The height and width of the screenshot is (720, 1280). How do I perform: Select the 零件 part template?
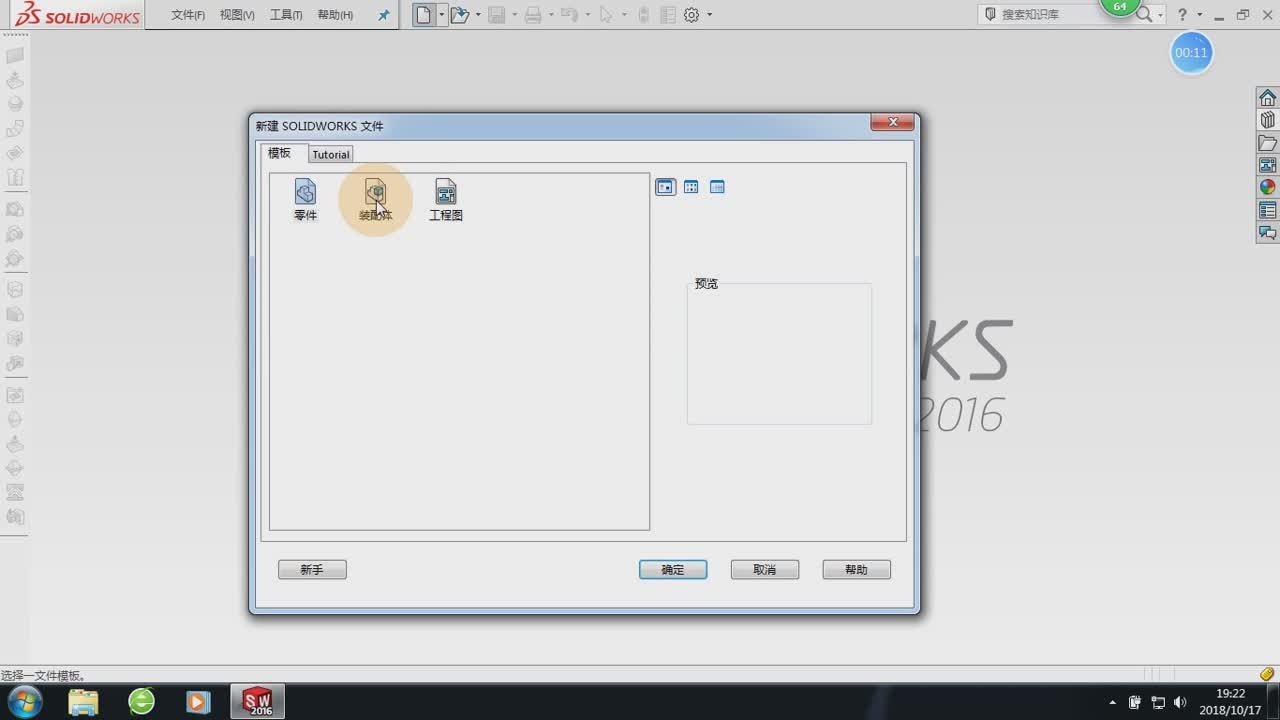[305, 199]
